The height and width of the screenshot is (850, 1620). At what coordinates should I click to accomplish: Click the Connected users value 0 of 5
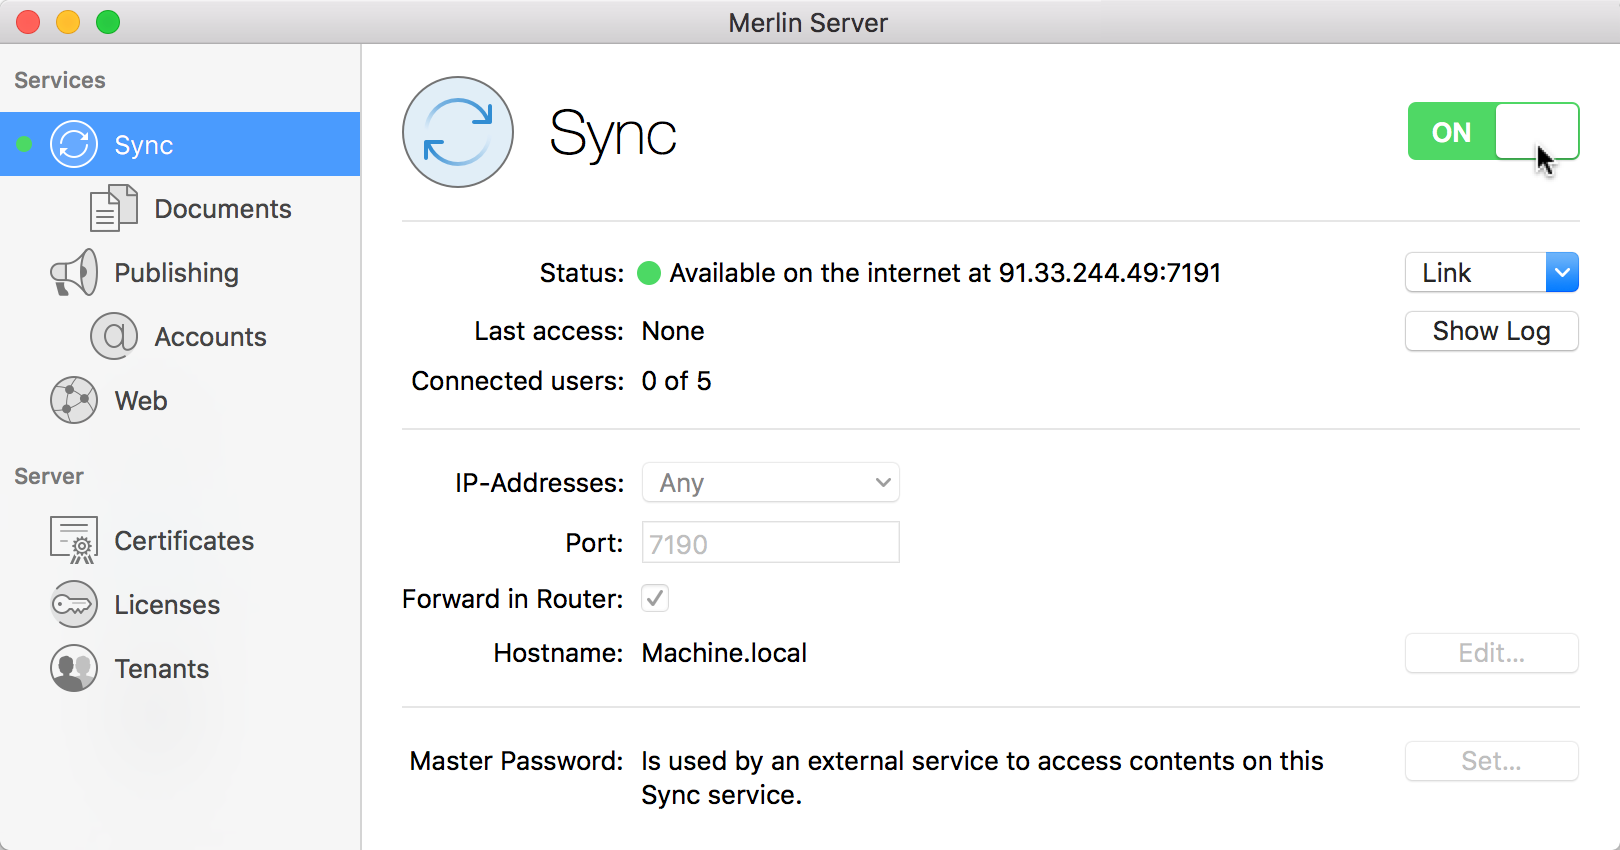tap(676, 381)
